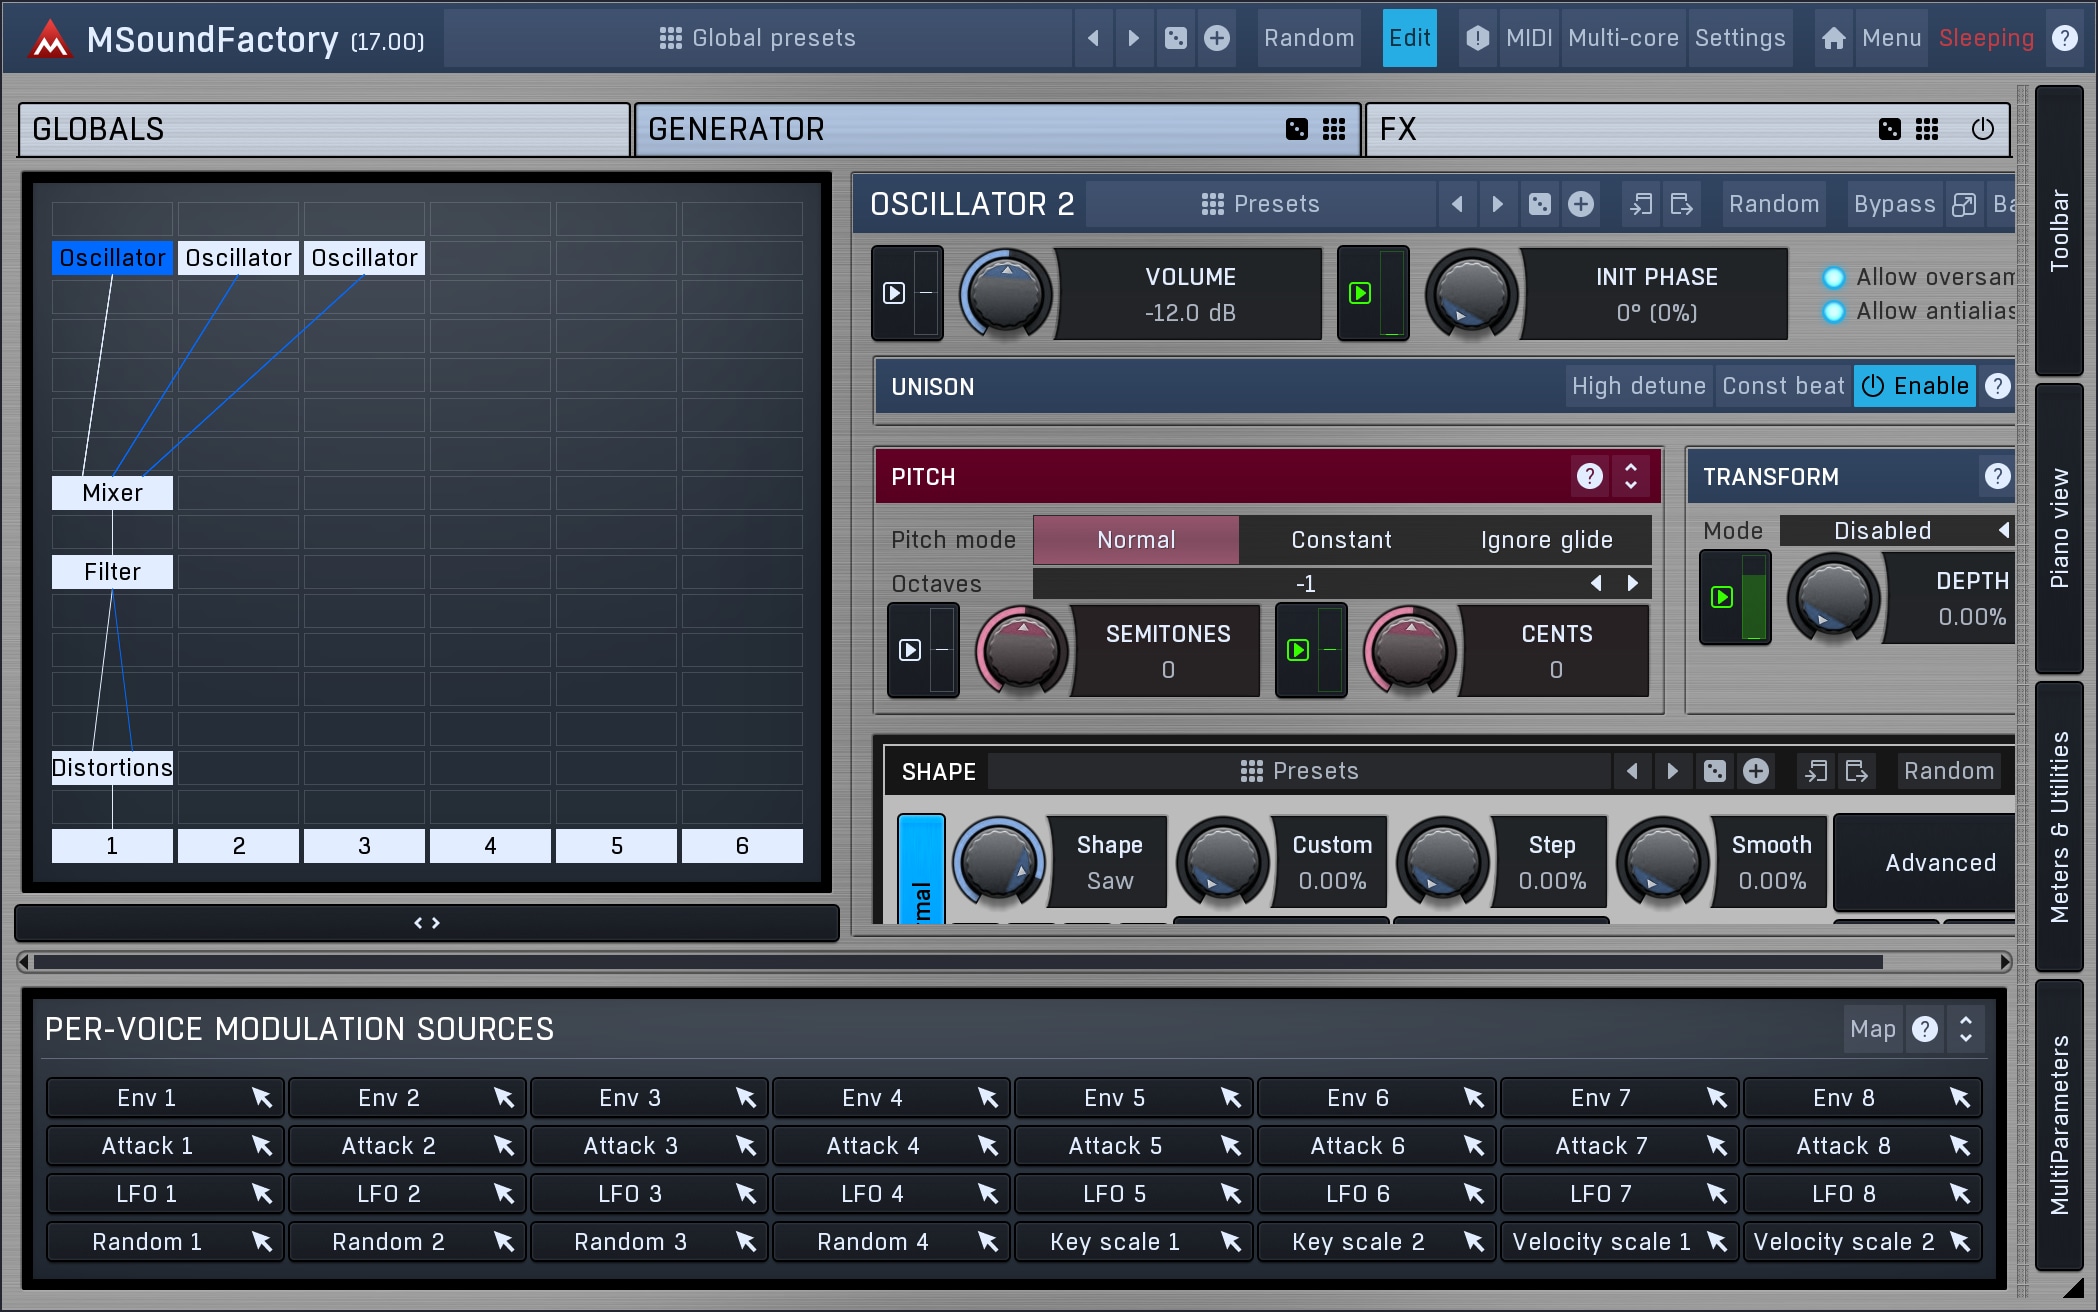Click the Env 1 modulation arrow icon
2098x1312 pixels.
pos(262,1098)
